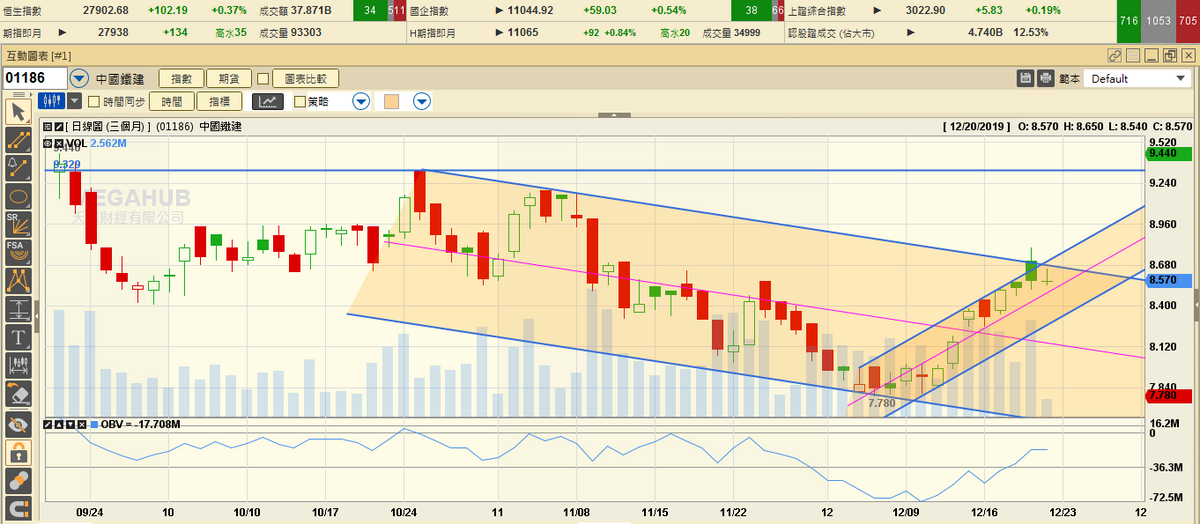Screen dimensions: 1200x524
Task: Select the text annotation T tool
Action: coord(17,337)
